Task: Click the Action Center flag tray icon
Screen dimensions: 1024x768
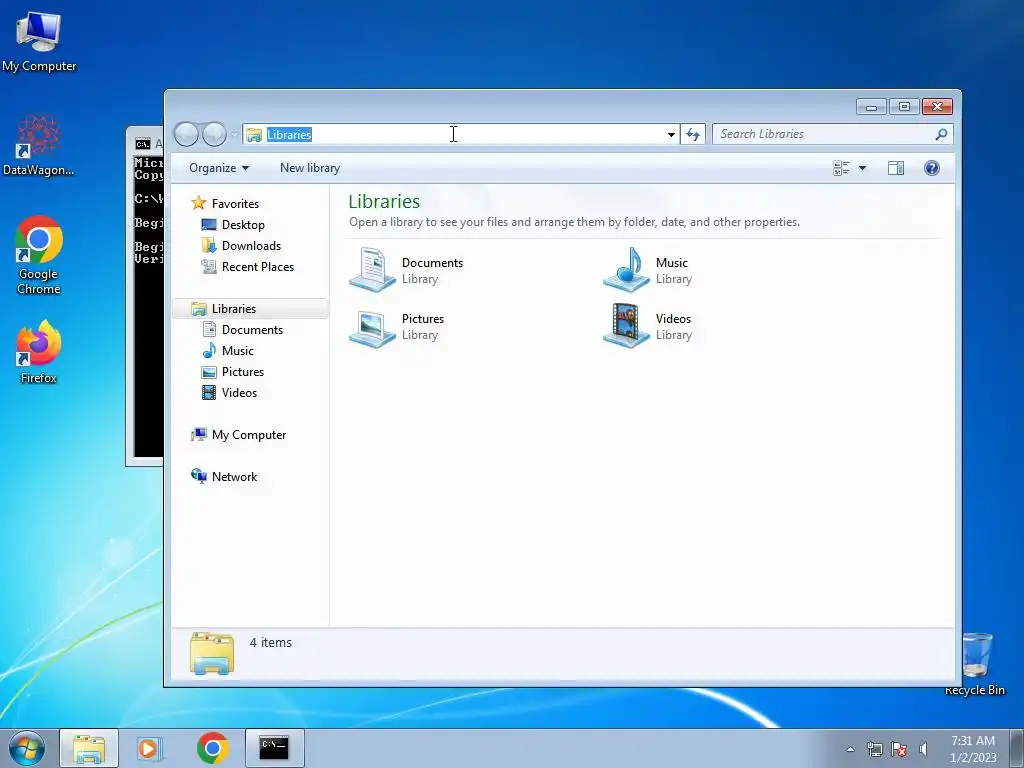Action: tap(899, 749)
